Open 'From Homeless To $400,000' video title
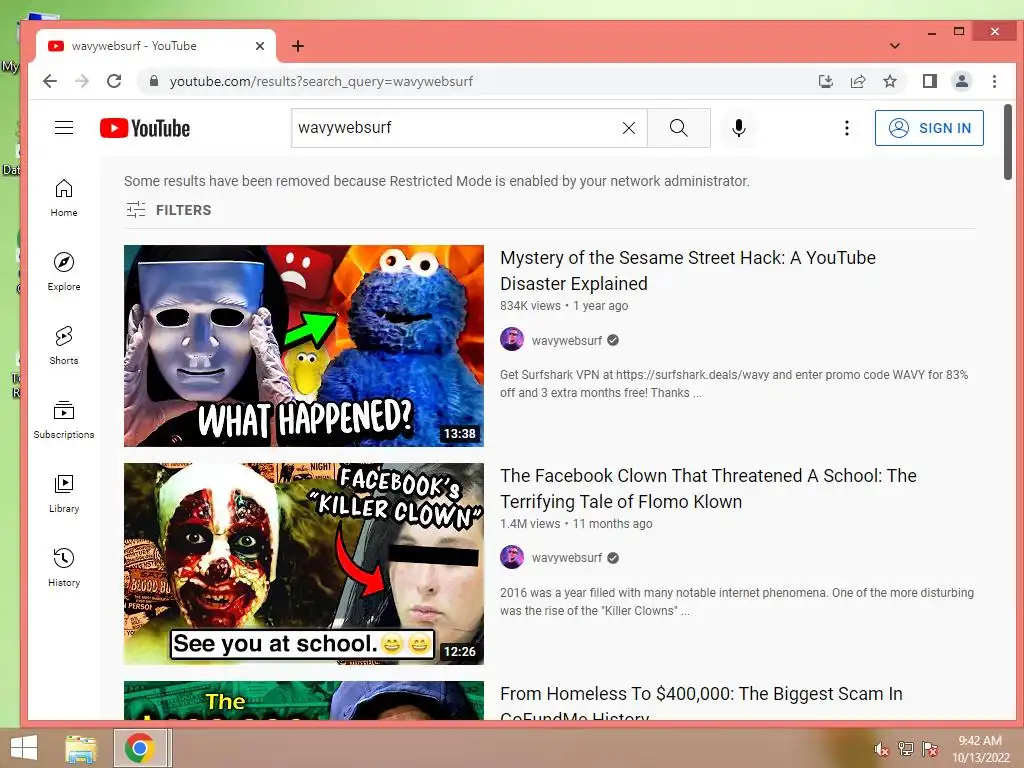 click(701, 705)
